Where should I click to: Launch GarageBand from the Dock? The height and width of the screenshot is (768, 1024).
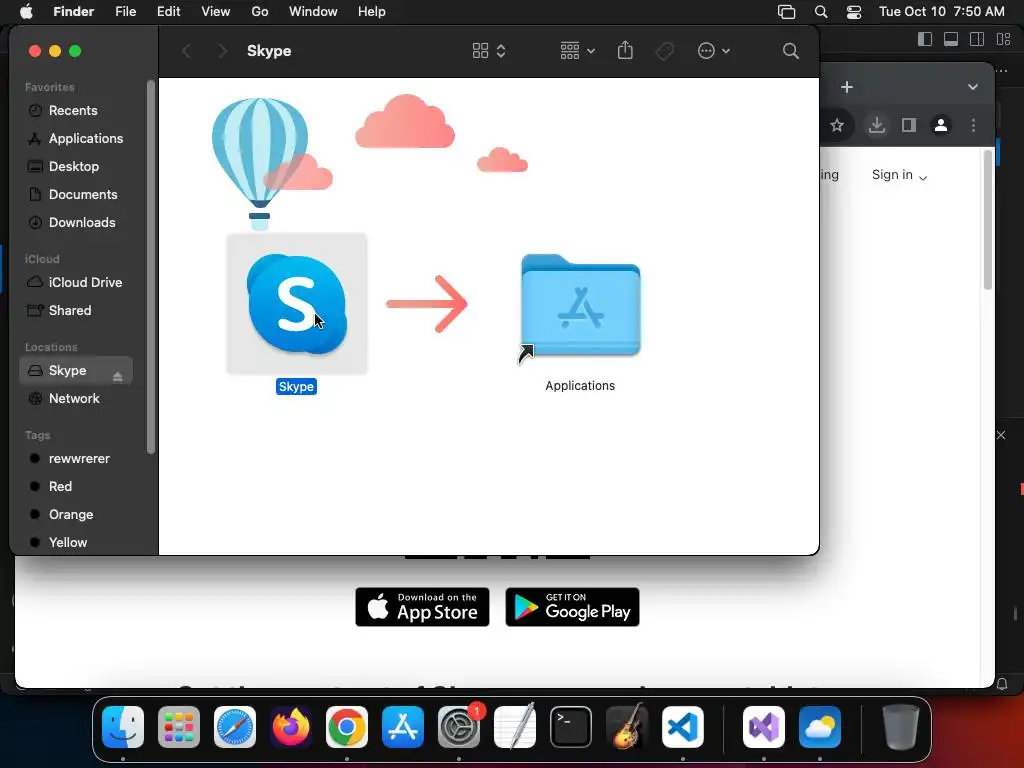[627, 727]
